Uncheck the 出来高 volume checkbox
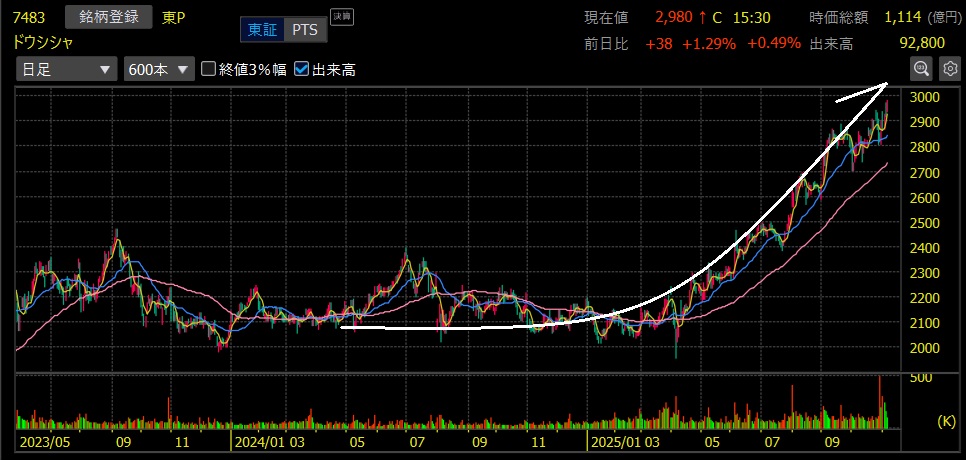The width and height of the screenshot is (966, 460). tap(301, 69)
